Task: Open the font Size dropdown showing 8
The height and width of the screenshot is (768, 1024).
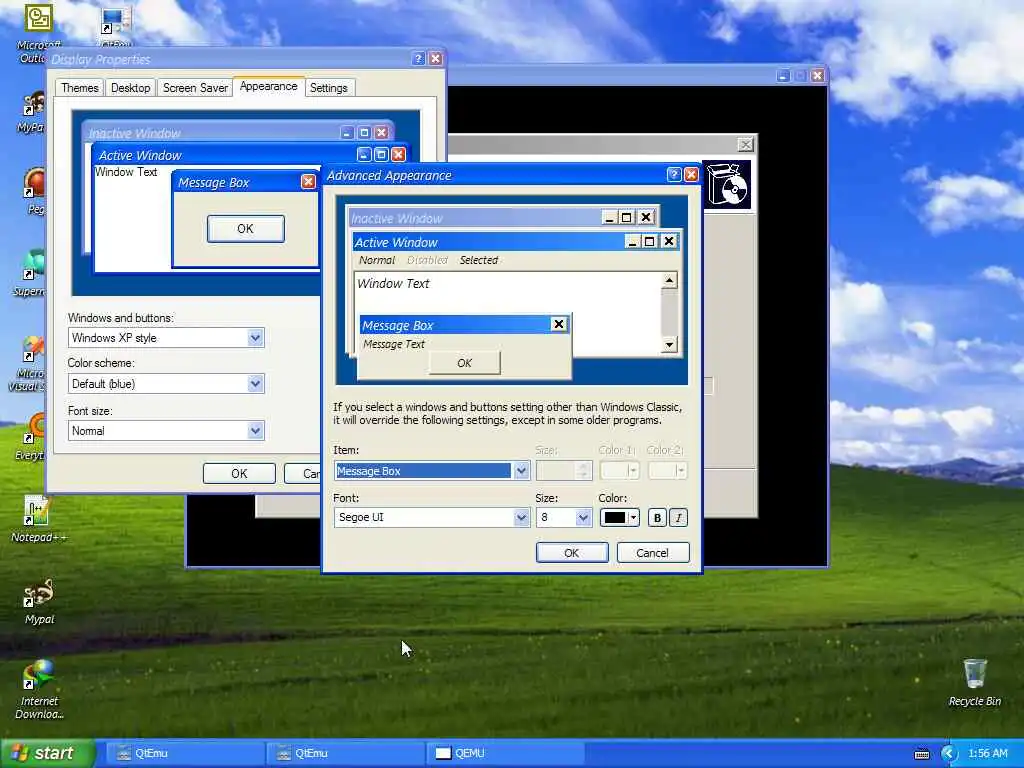Action: [583, 517]
